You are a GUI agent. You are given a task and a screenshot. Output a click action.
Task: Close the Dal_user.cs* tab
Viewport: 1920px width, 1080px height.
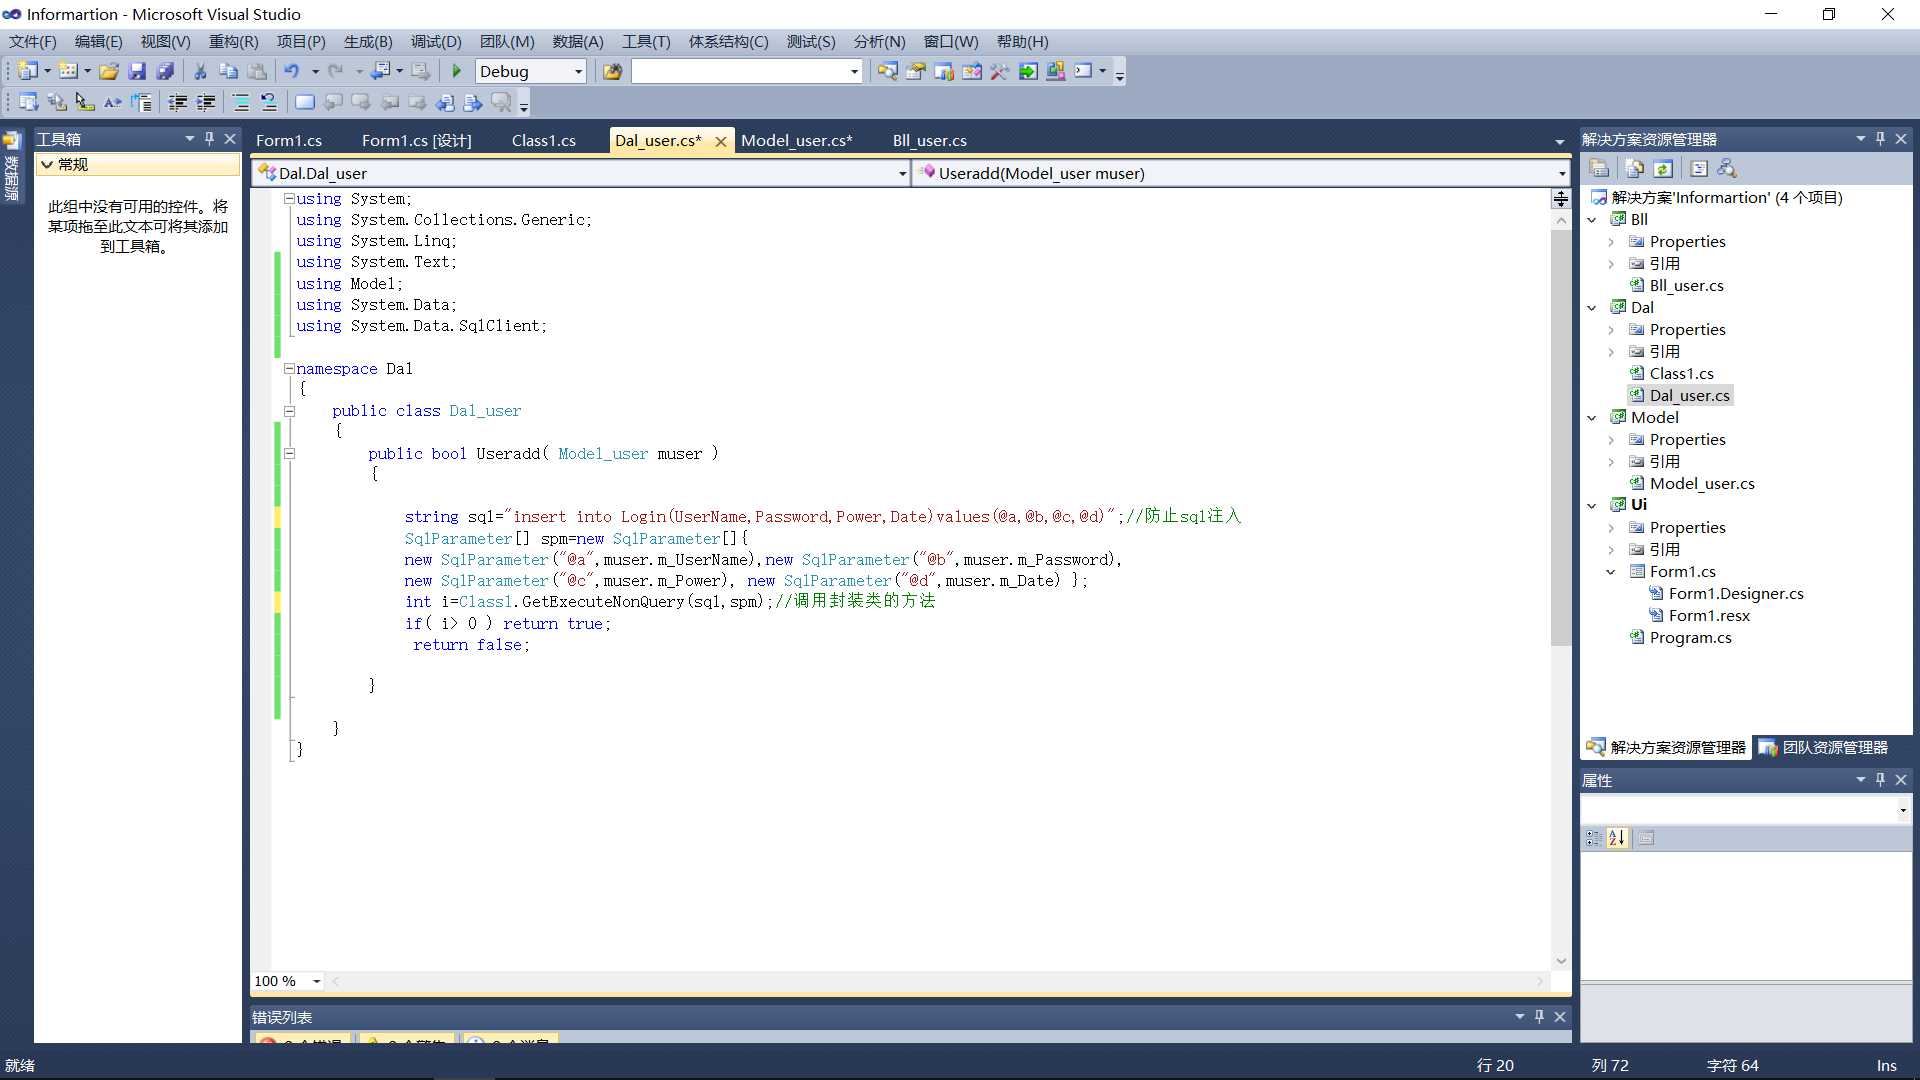click(x=721, y=142)
